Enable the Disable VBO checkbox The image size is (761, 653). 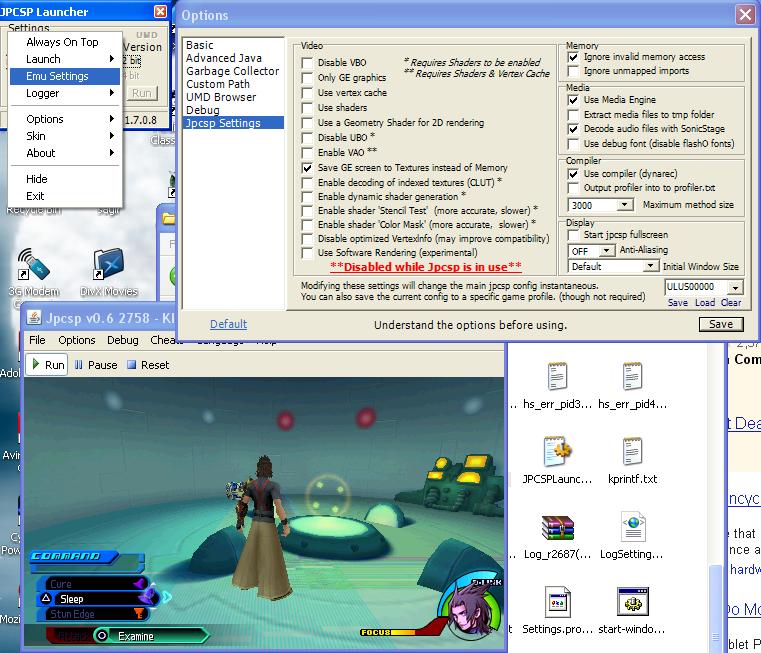[307, 63]
